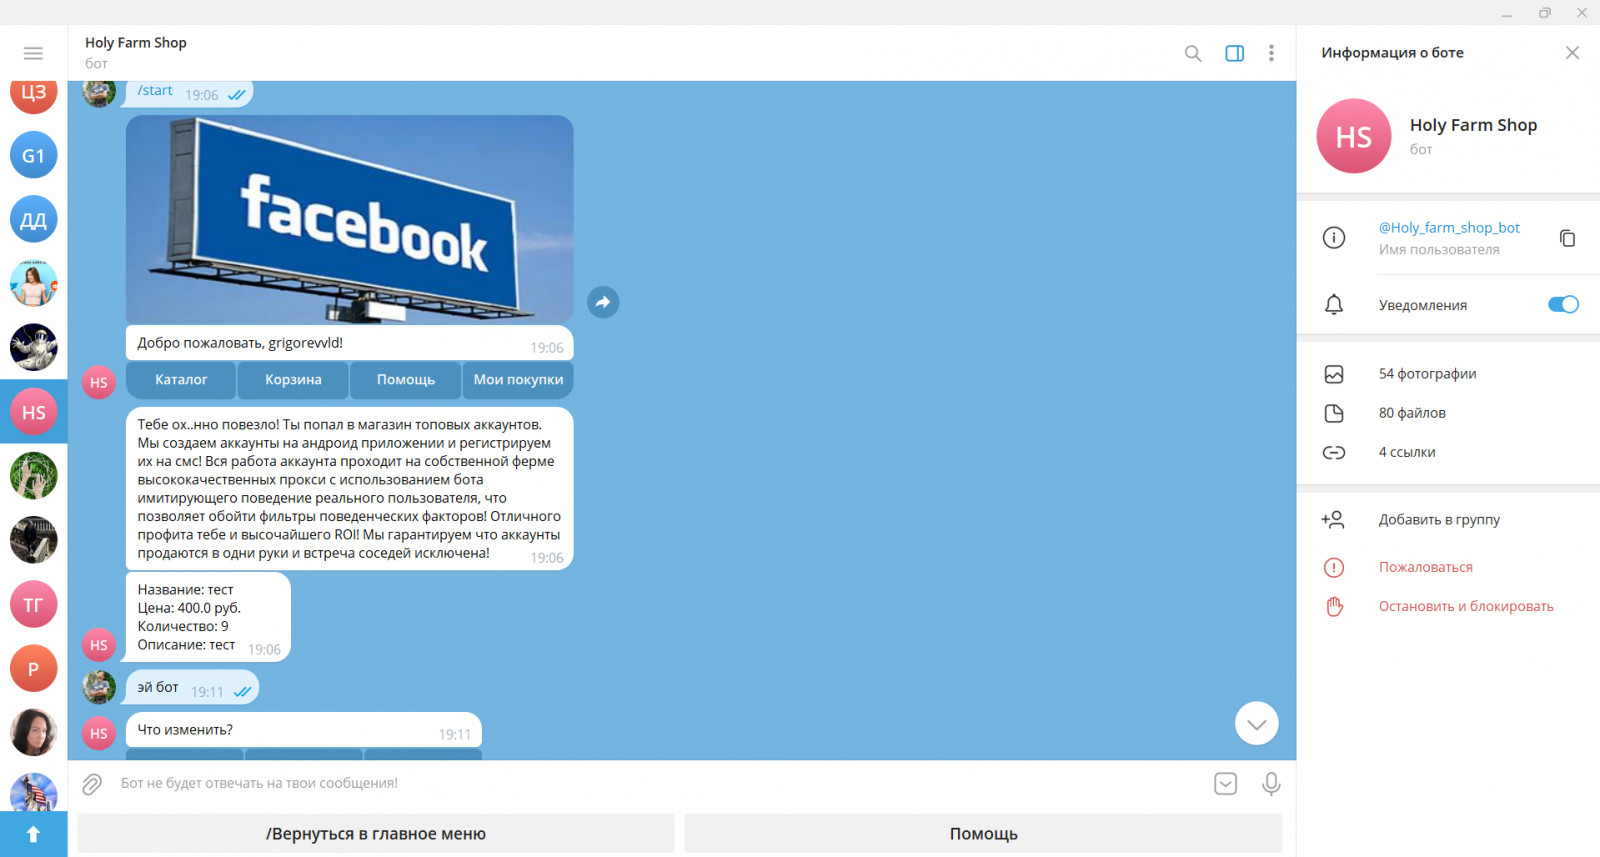1600x857 pixels.
Task: Open the chat below the 'ДД' avatar
Action: pos(34,284)
